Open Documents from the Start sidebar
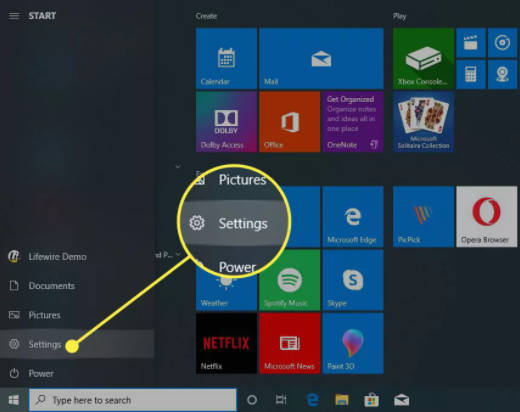The image size is (520, 412). click(77, 286)
